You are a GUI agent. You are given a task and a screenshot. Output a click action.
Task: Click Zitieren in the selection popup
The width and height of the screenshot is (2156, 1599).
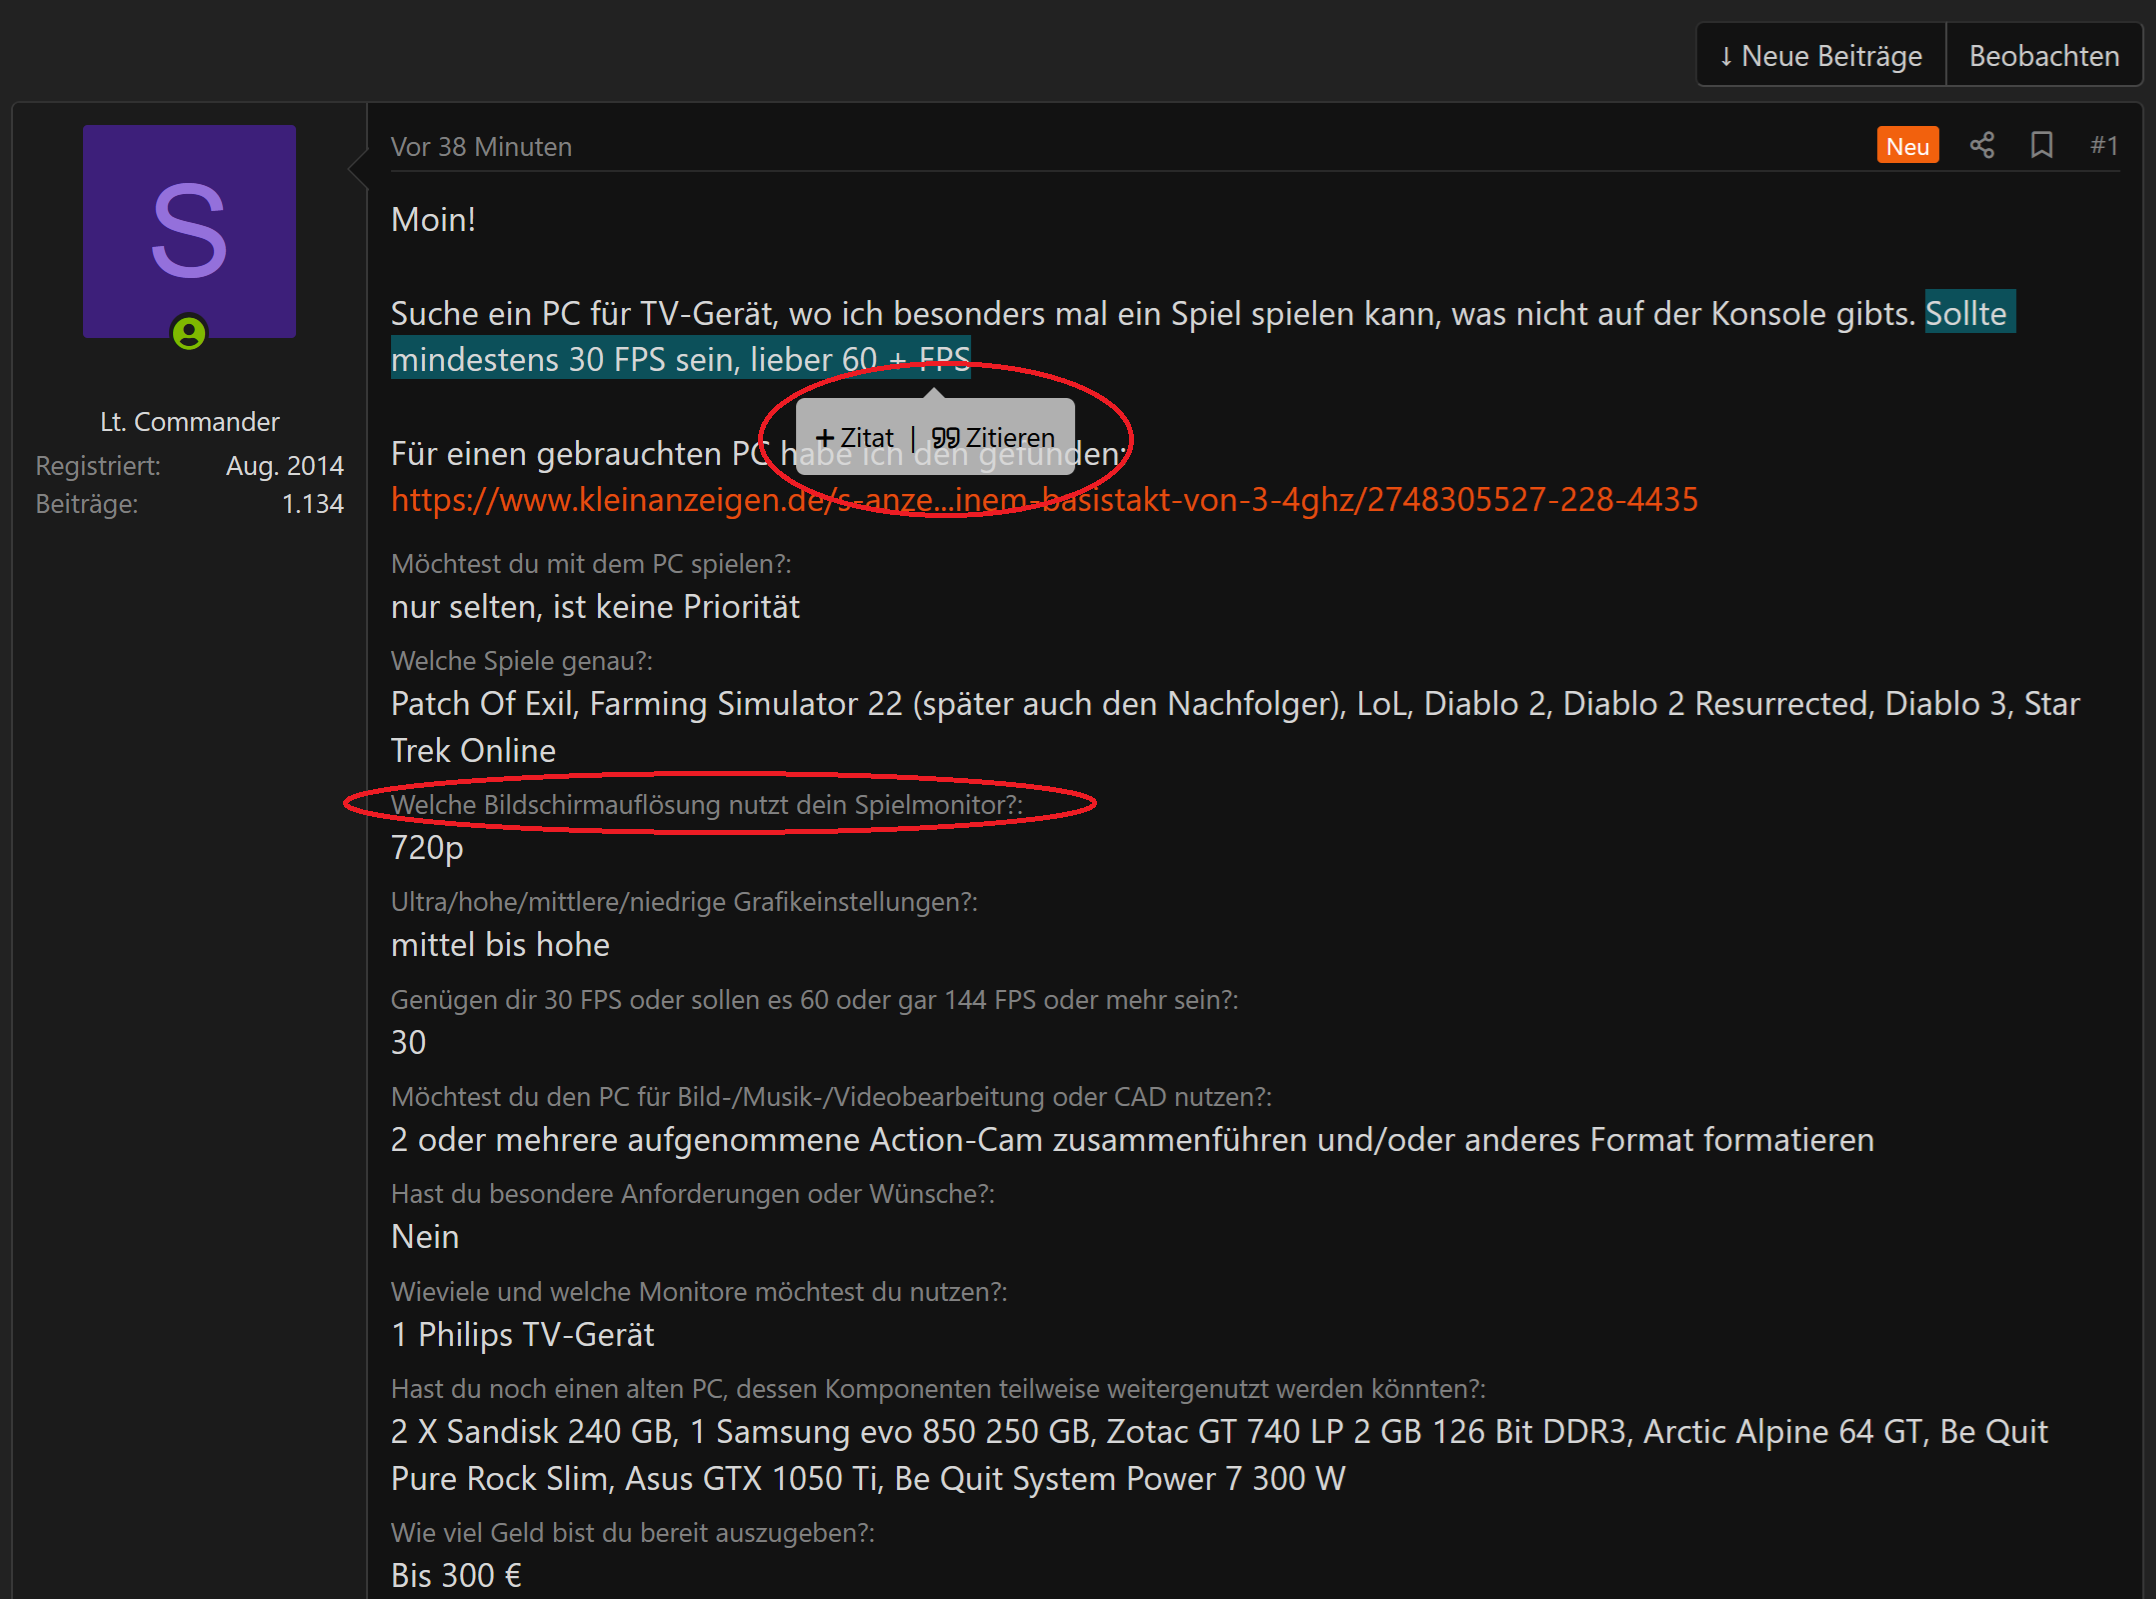point(993,438)
